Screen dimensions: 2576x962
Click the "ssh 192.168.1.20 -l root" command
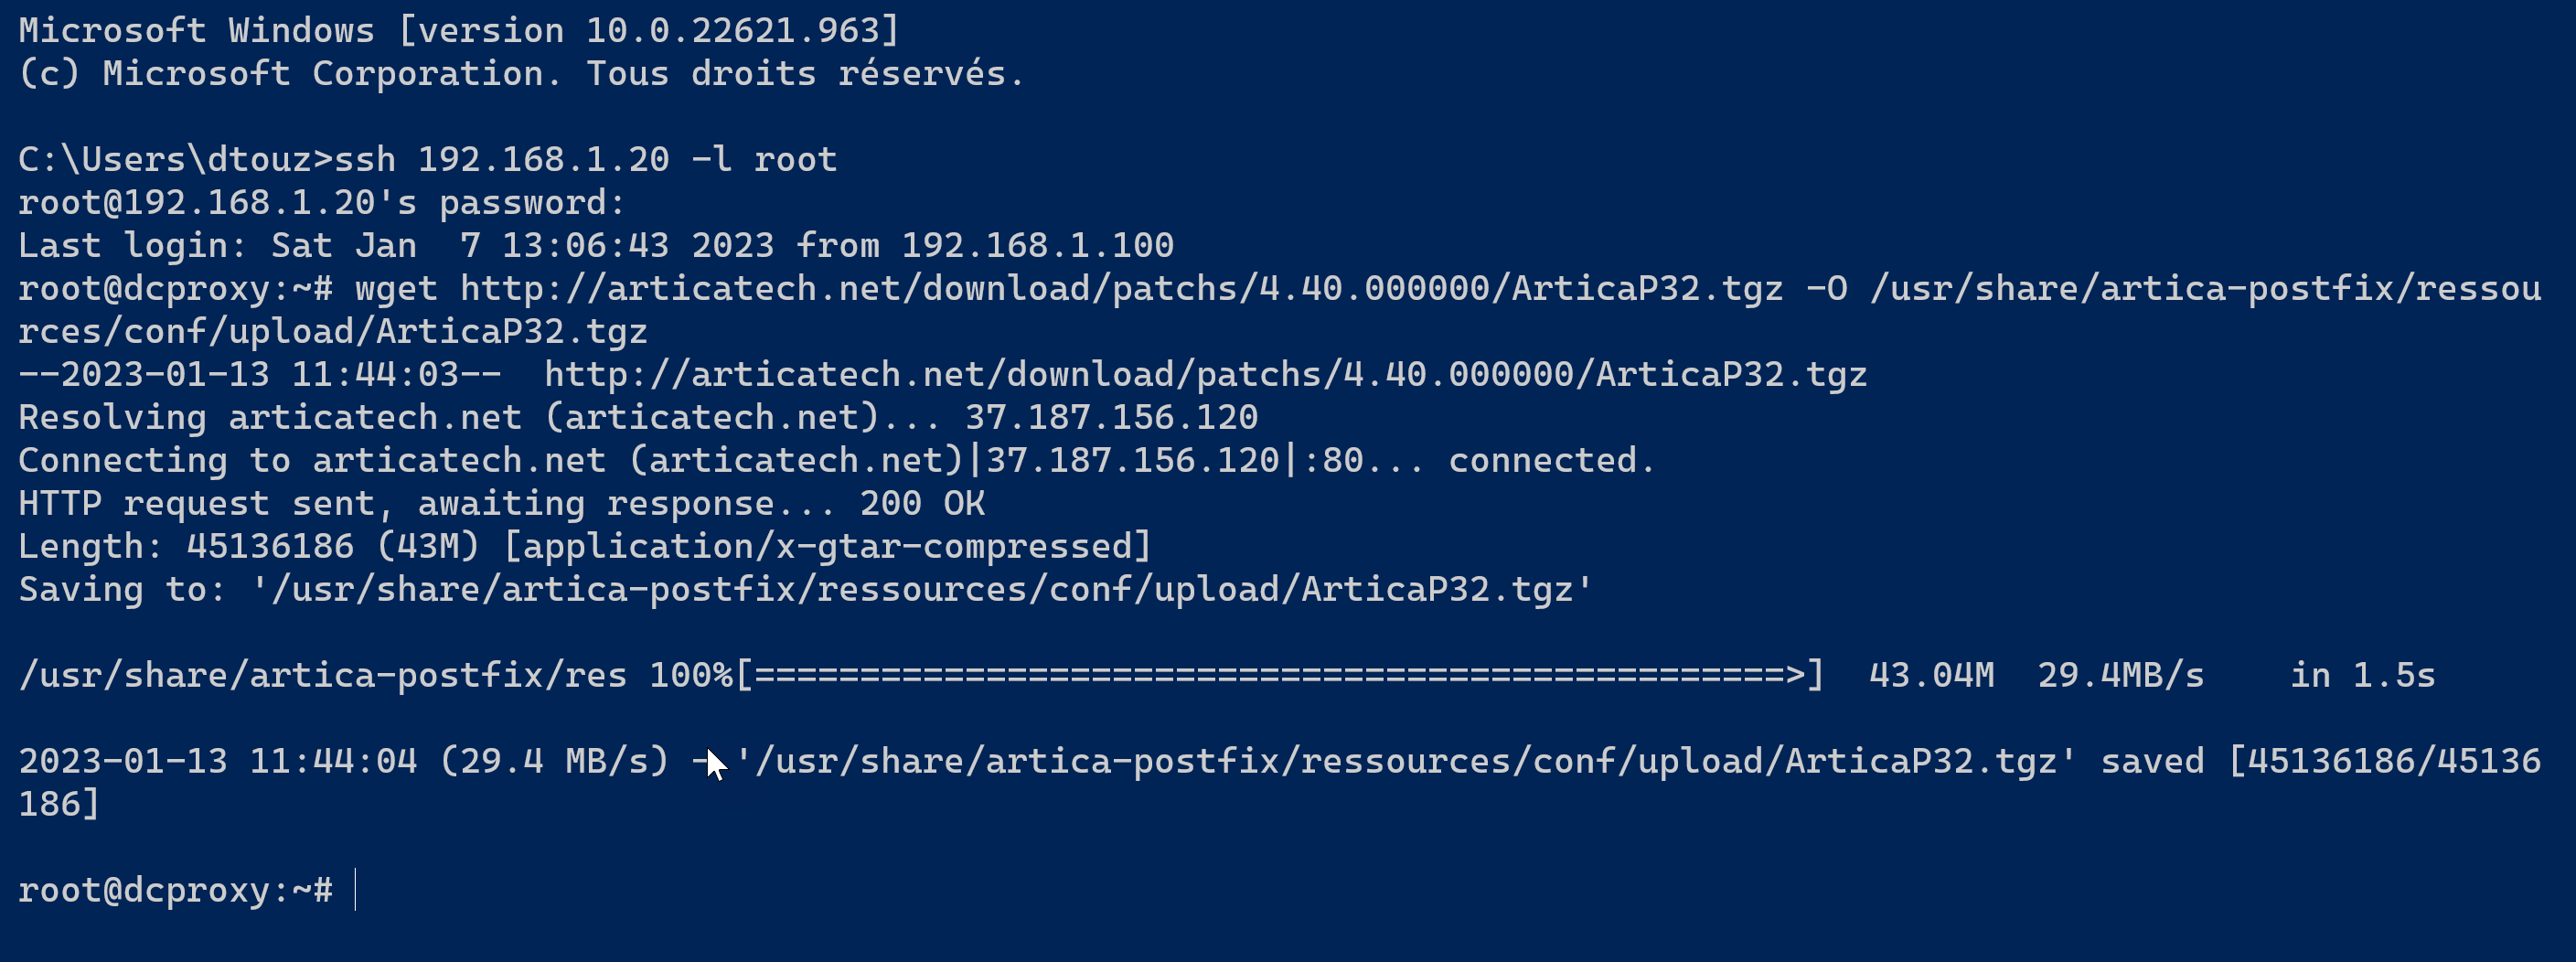pos(585,160)
